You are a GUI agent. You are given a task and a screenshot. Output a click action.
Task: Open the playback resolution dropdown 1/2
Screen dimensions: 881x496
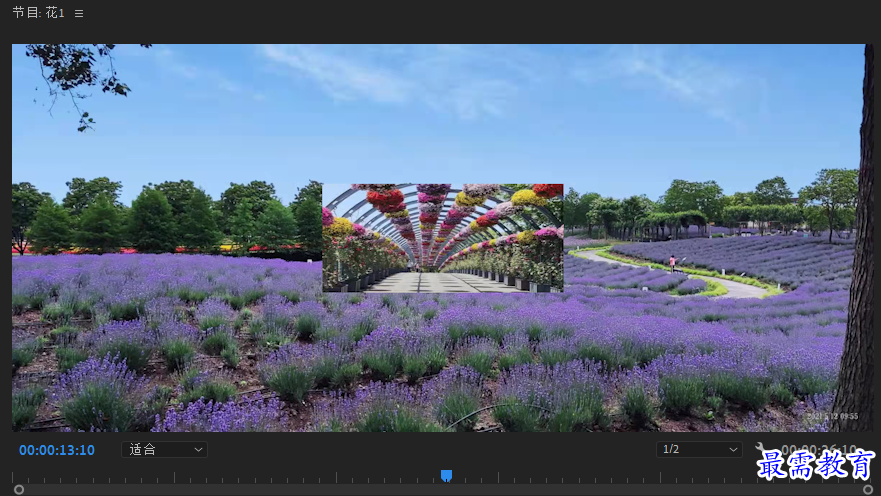click(699, 449)
